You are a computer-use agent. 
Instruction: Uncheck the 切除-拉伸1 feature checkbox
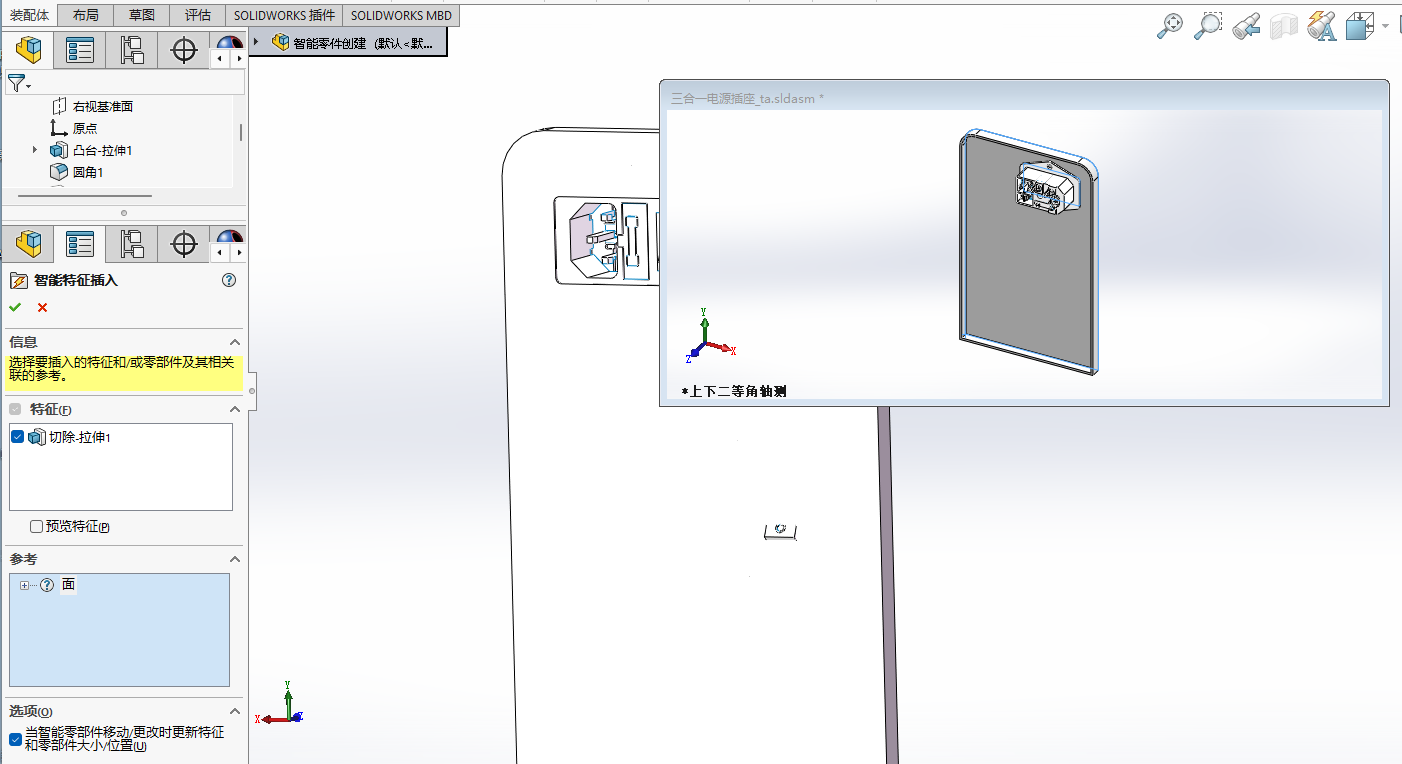coord(17,437)
